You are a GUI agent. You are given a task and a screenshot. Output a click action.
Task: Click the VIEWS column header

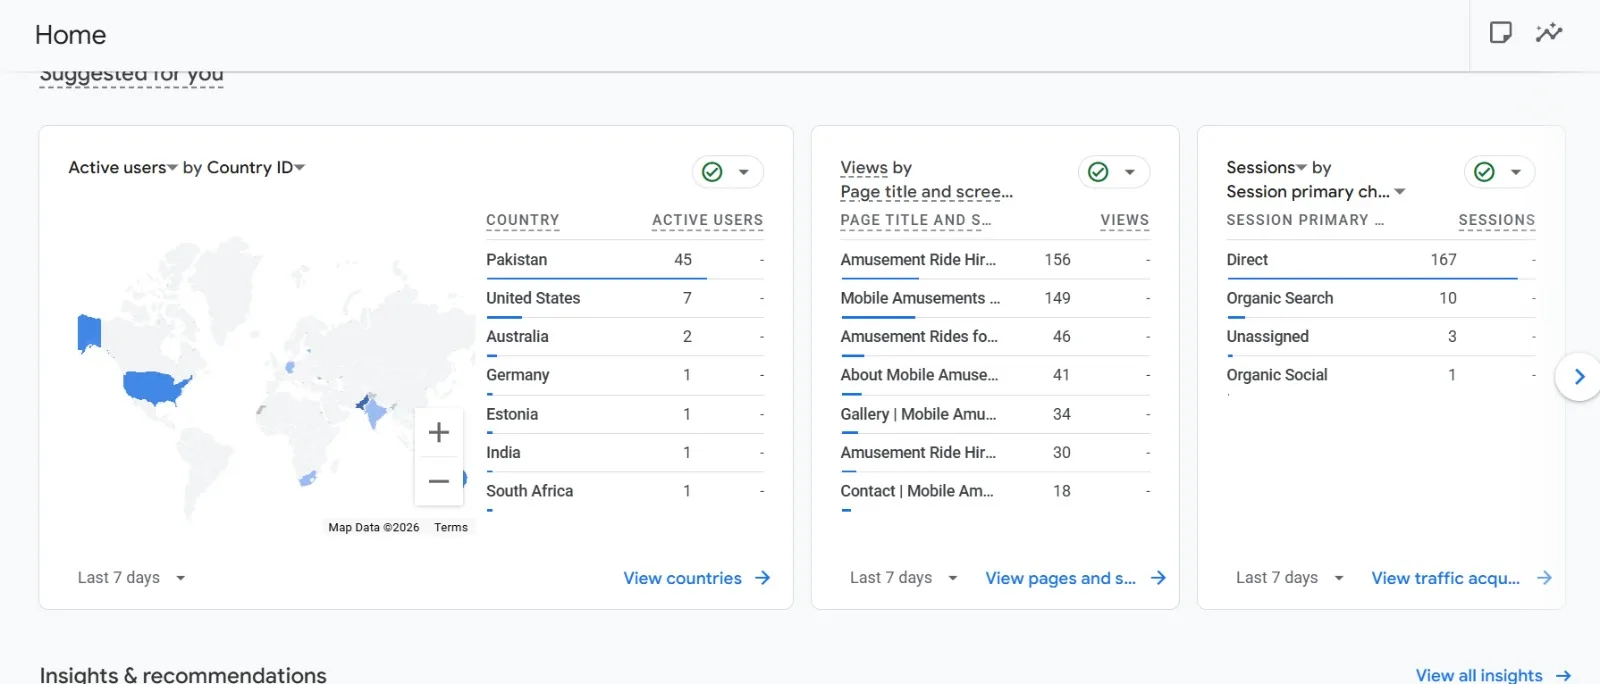pos(1124,221)
